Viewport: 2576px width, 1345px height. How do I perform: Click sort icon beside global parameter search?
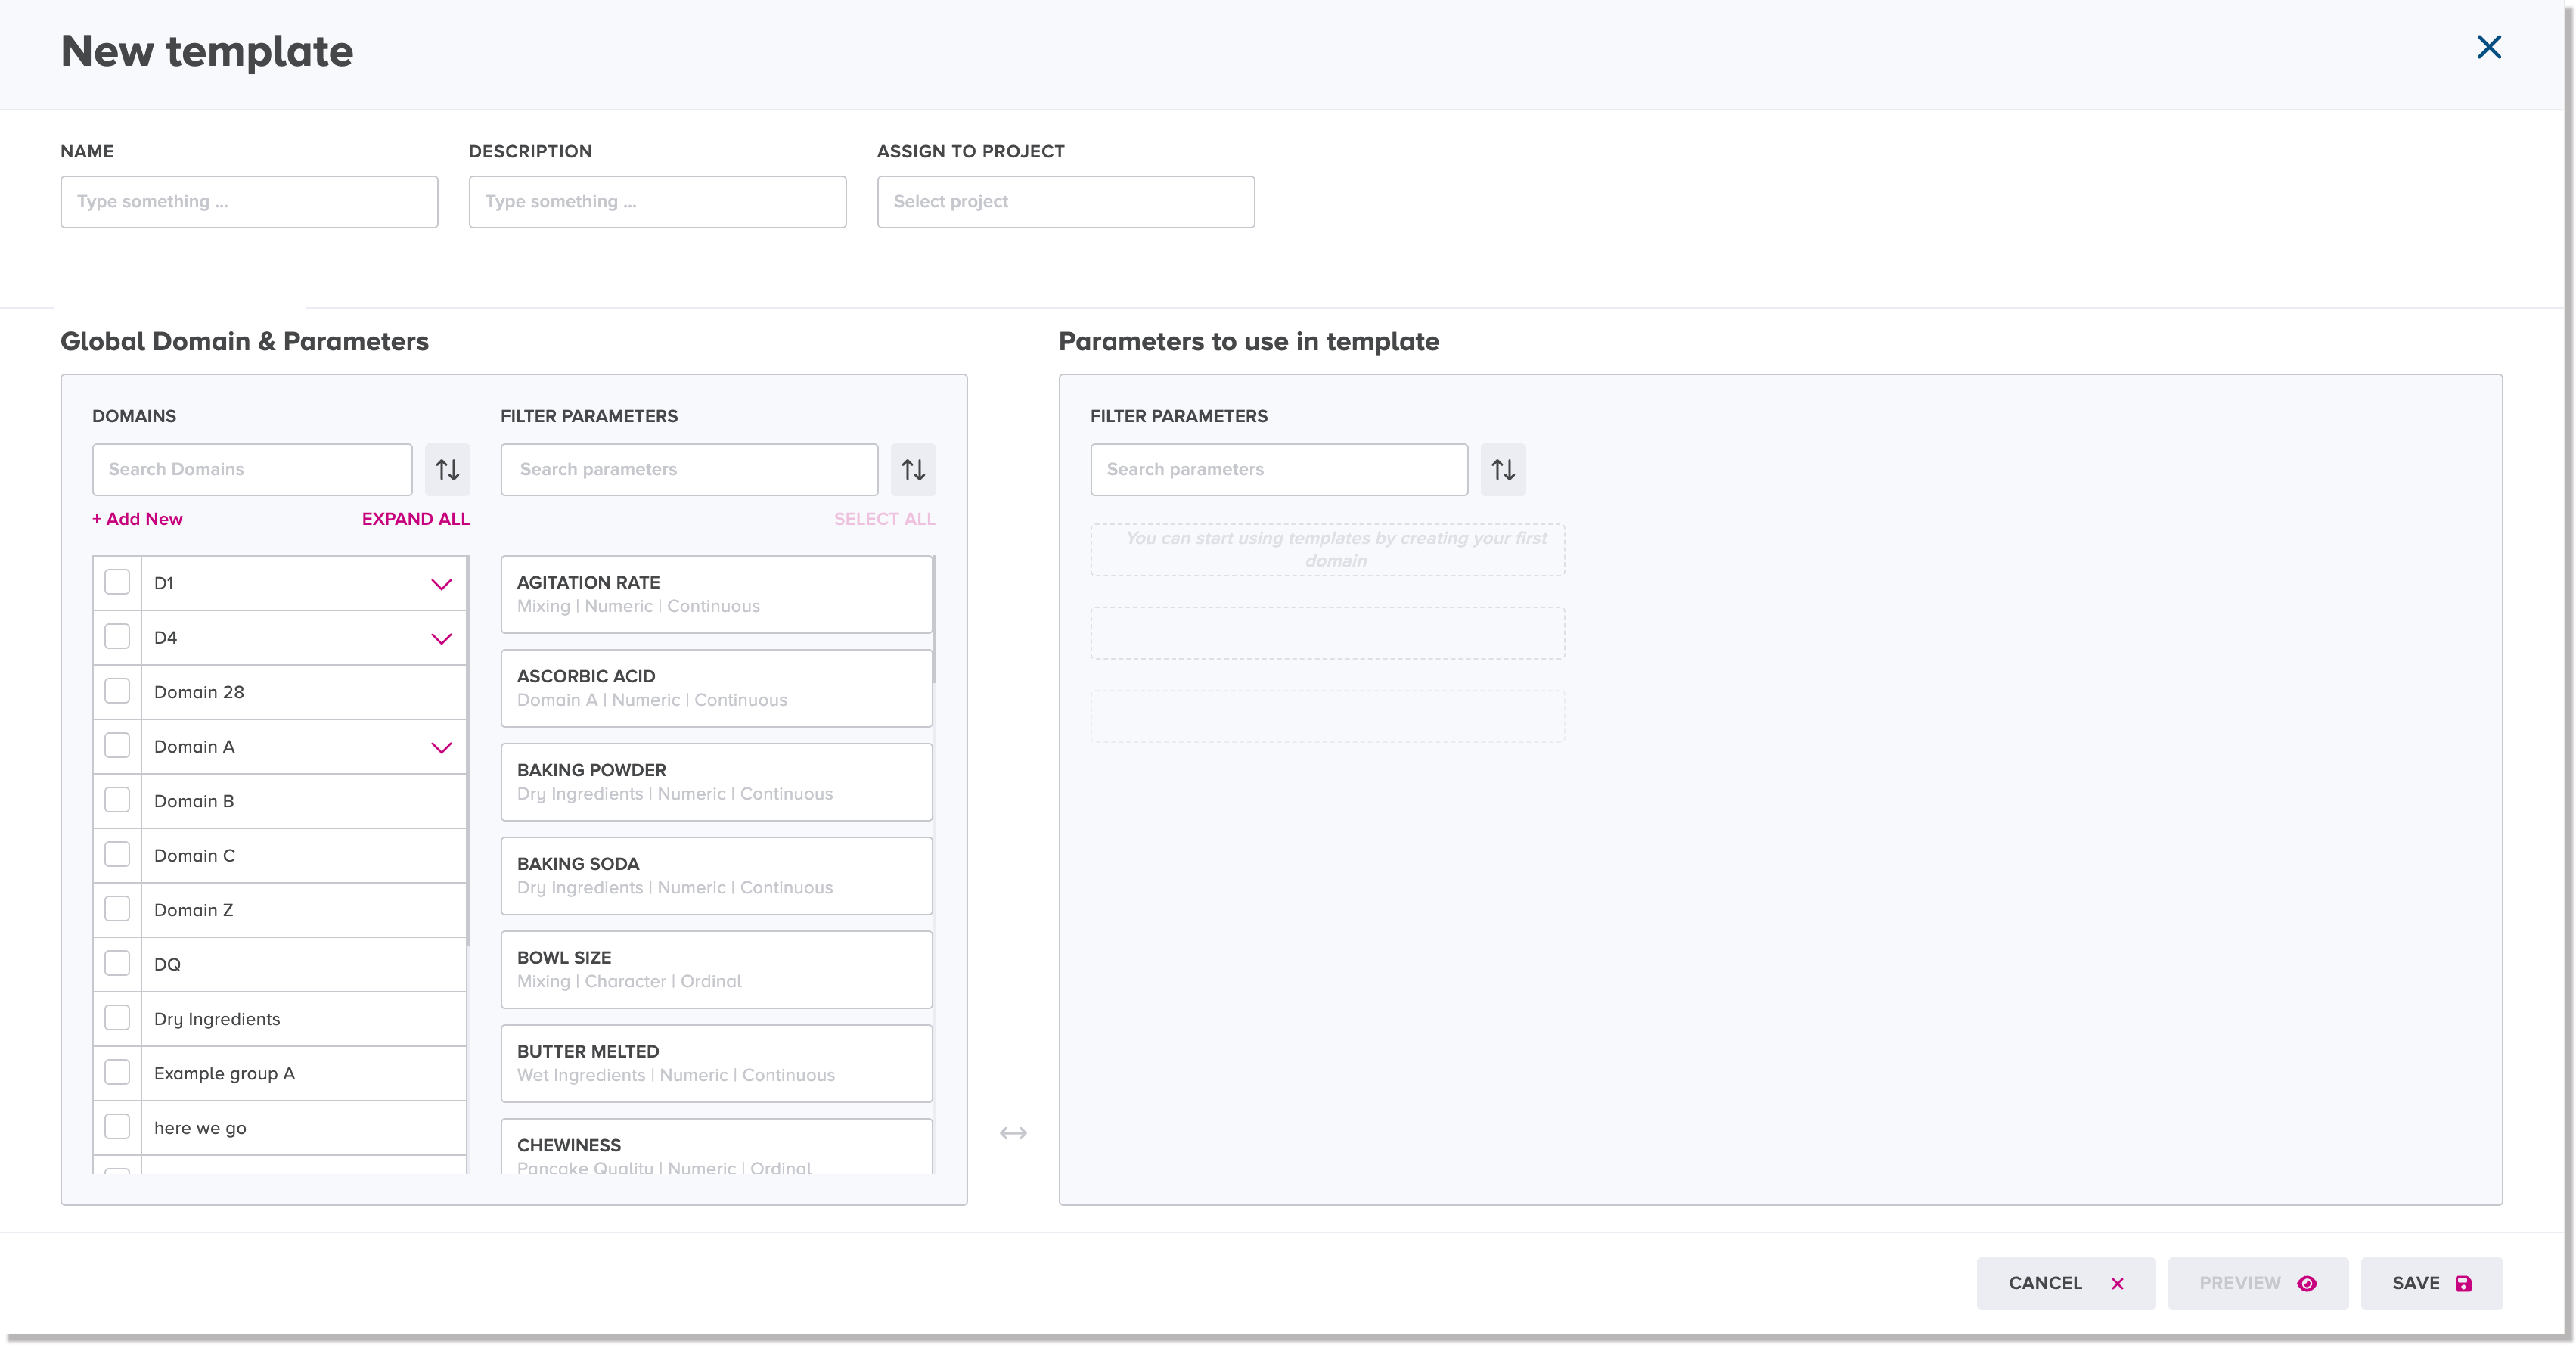pos(913,469)
